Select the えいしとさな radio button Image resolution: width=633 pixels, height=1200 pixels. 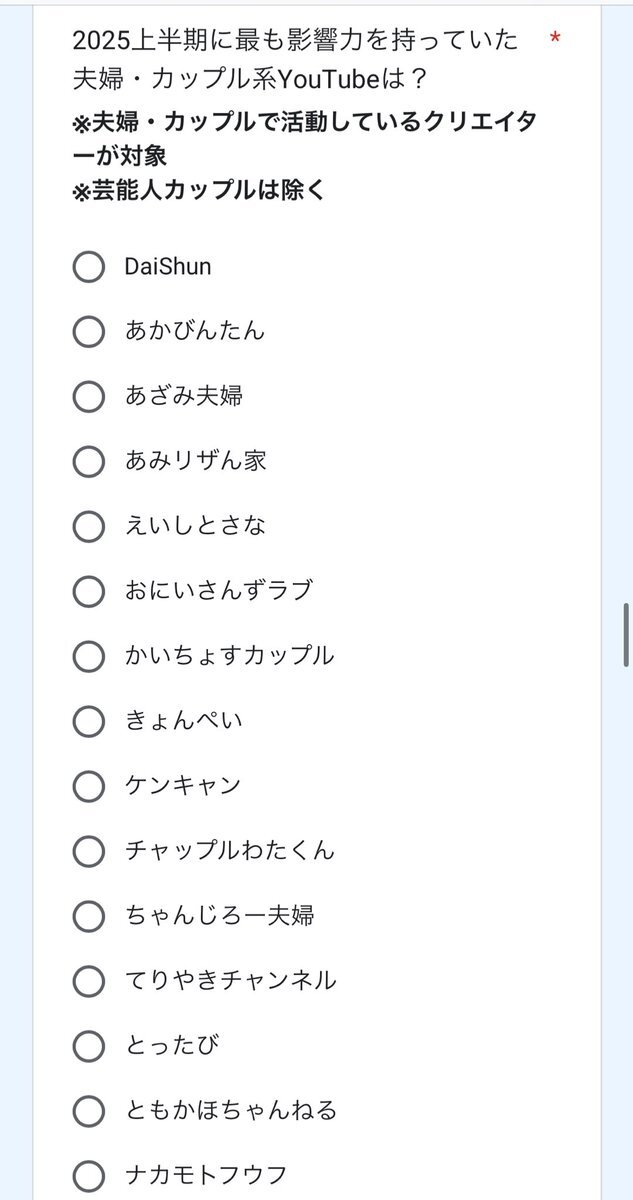[89, 527]
